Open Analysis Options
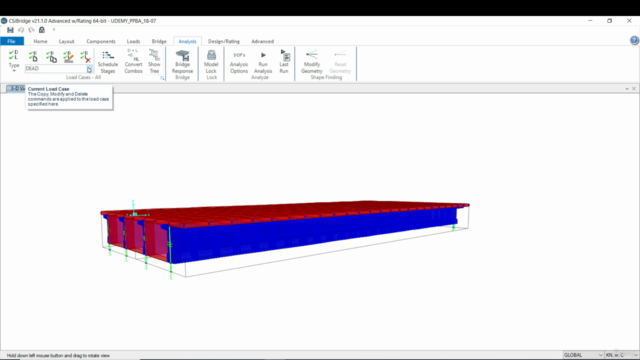 click(239, 62)
